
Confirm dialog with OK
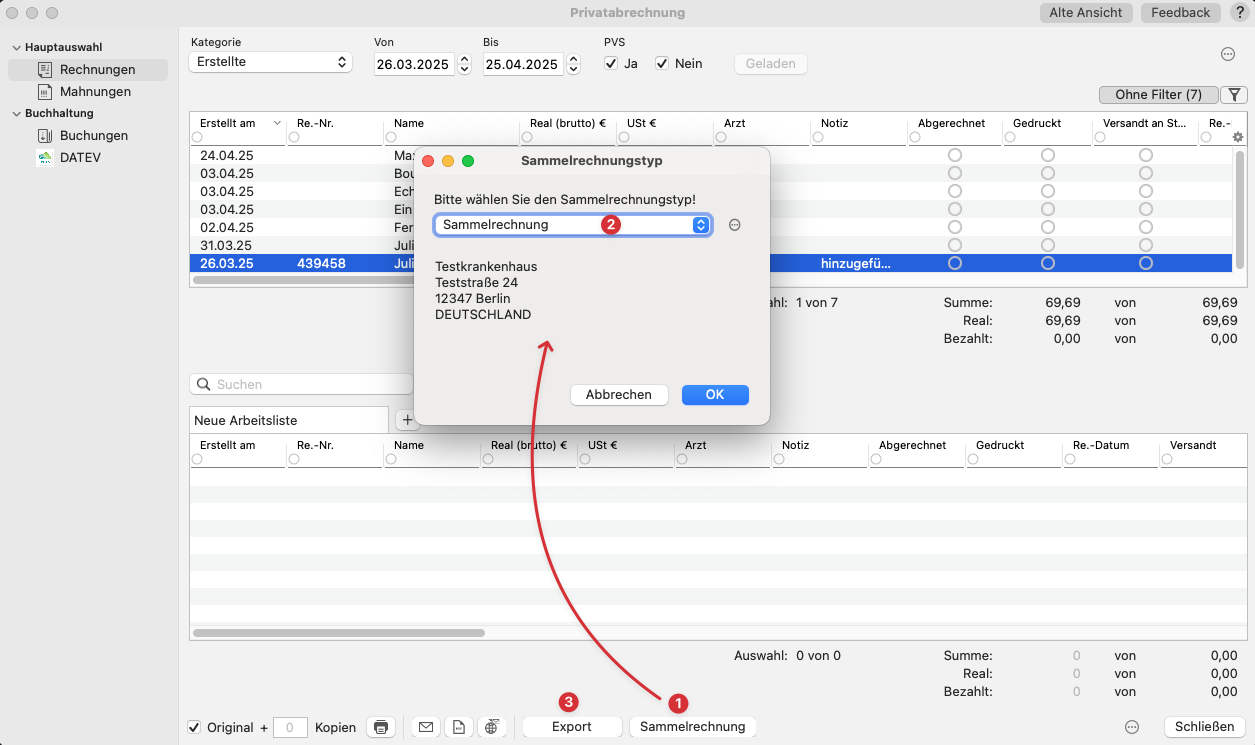pos(715,395)
